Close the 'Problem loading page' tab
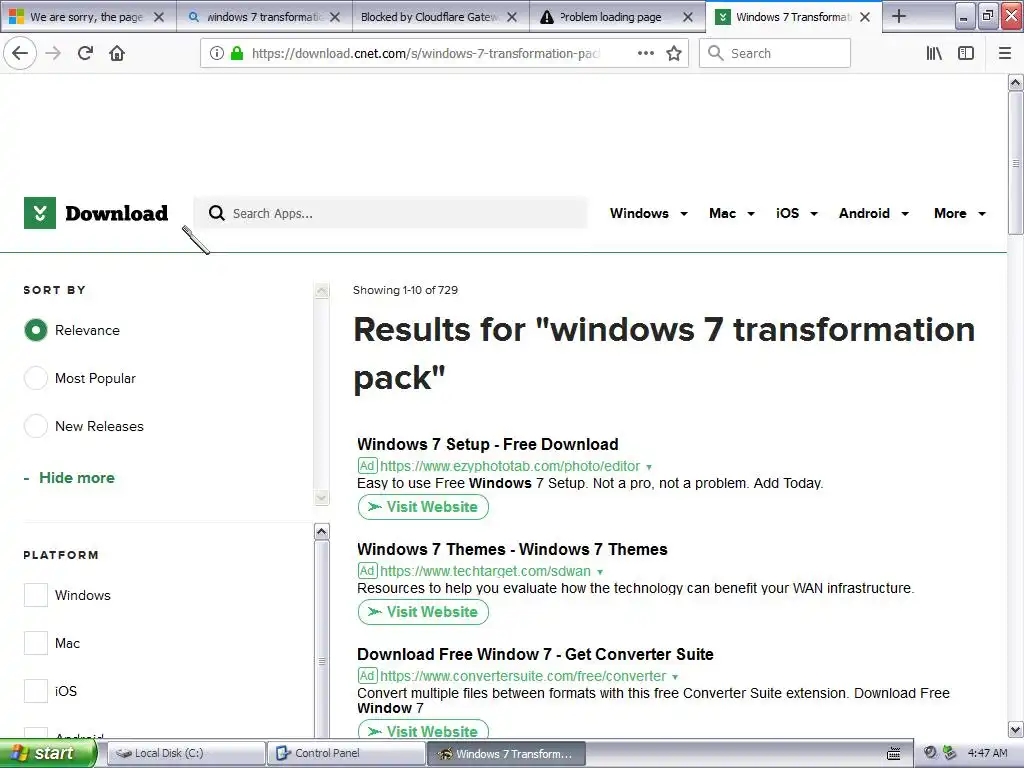Image resolution: width=1024 pixels, height=768 pixels. [688, 17]
